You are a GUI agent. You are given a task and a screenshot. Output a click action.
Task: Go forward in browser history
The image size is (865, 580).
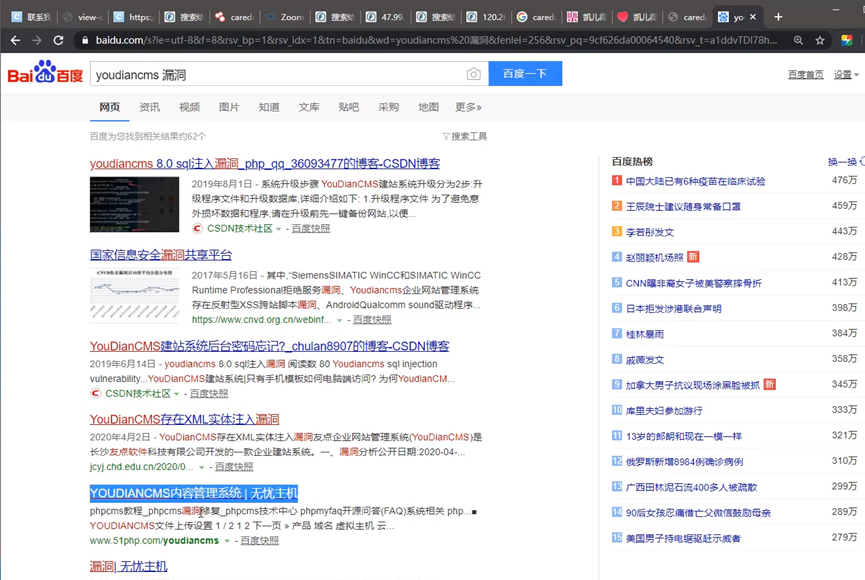(36, 40)
